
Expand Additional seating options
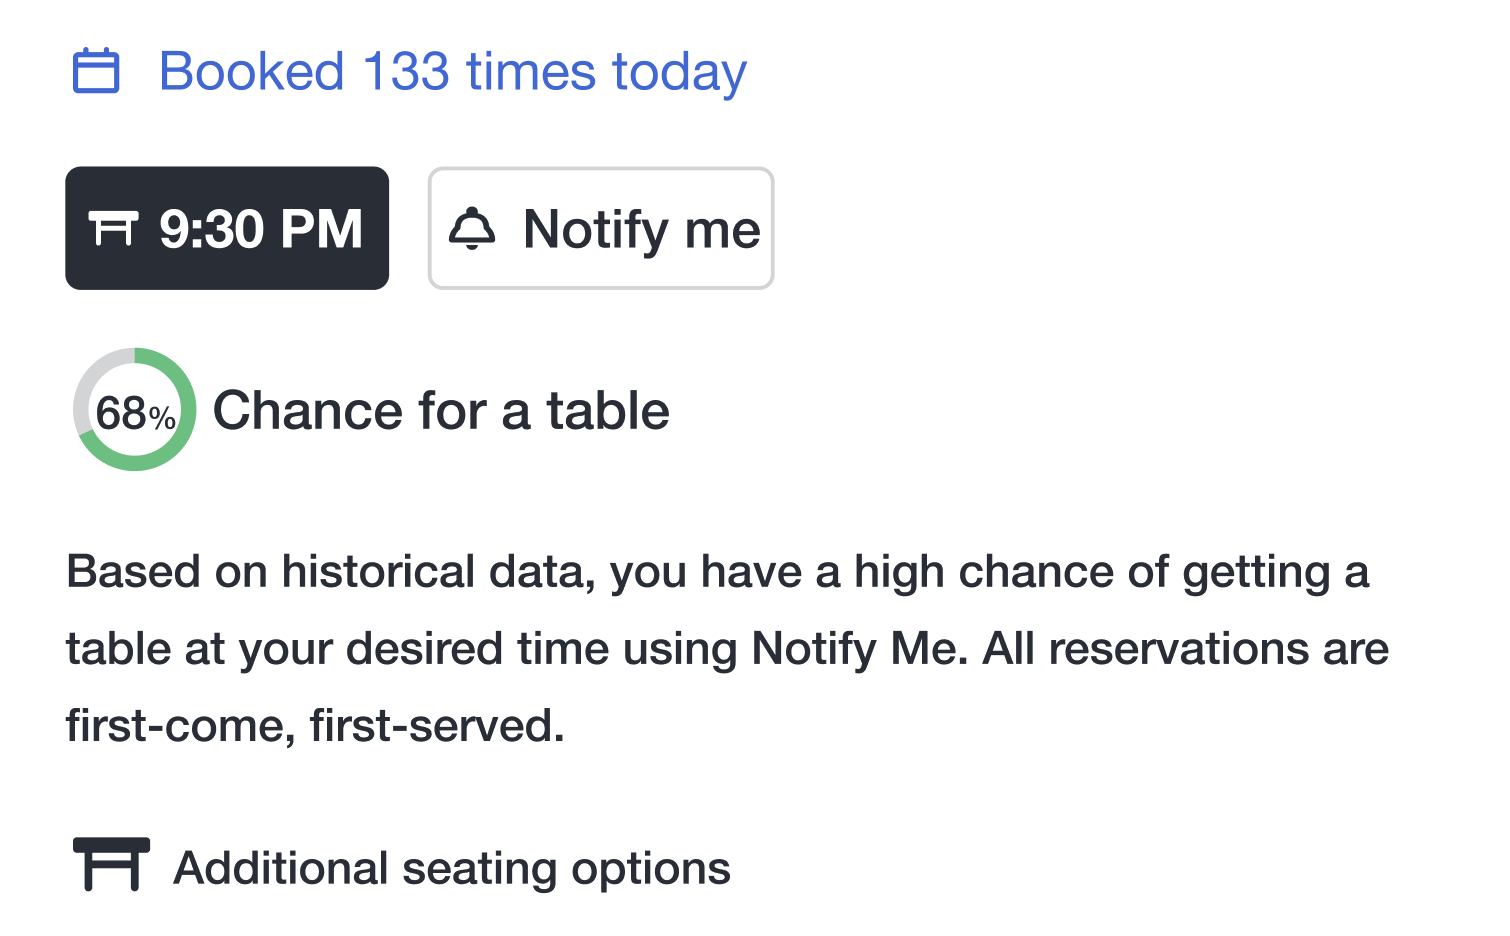pos(452,868)
